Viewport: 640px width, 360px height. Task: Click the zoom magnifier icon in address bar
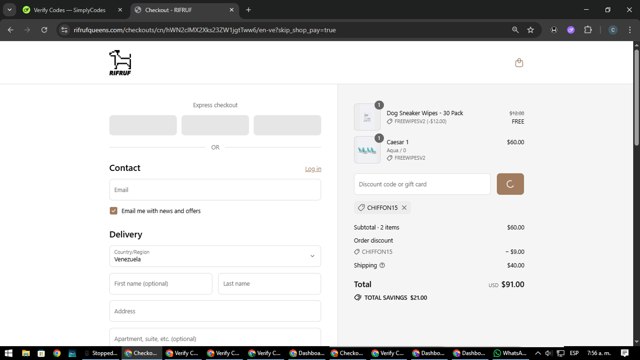pos(515,30)
